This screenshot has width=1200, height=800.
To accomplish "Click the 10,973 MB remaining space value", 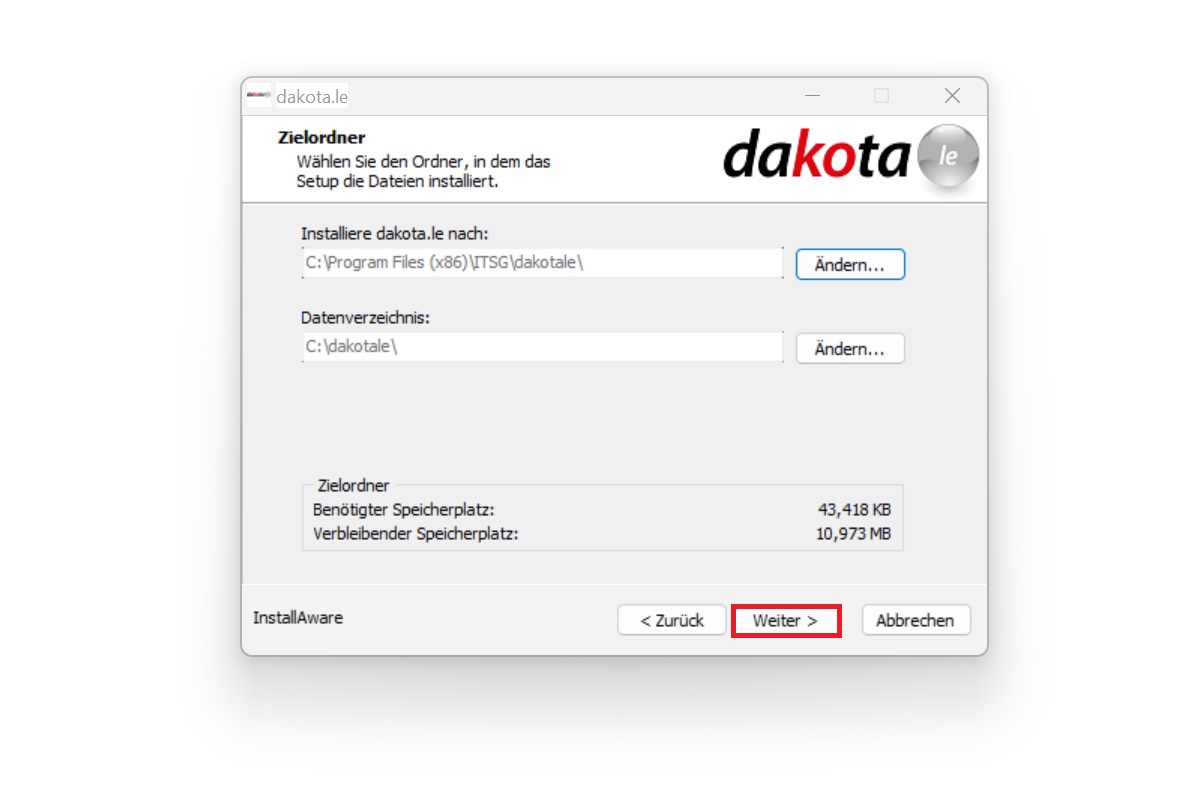I will tap(853, 534).
